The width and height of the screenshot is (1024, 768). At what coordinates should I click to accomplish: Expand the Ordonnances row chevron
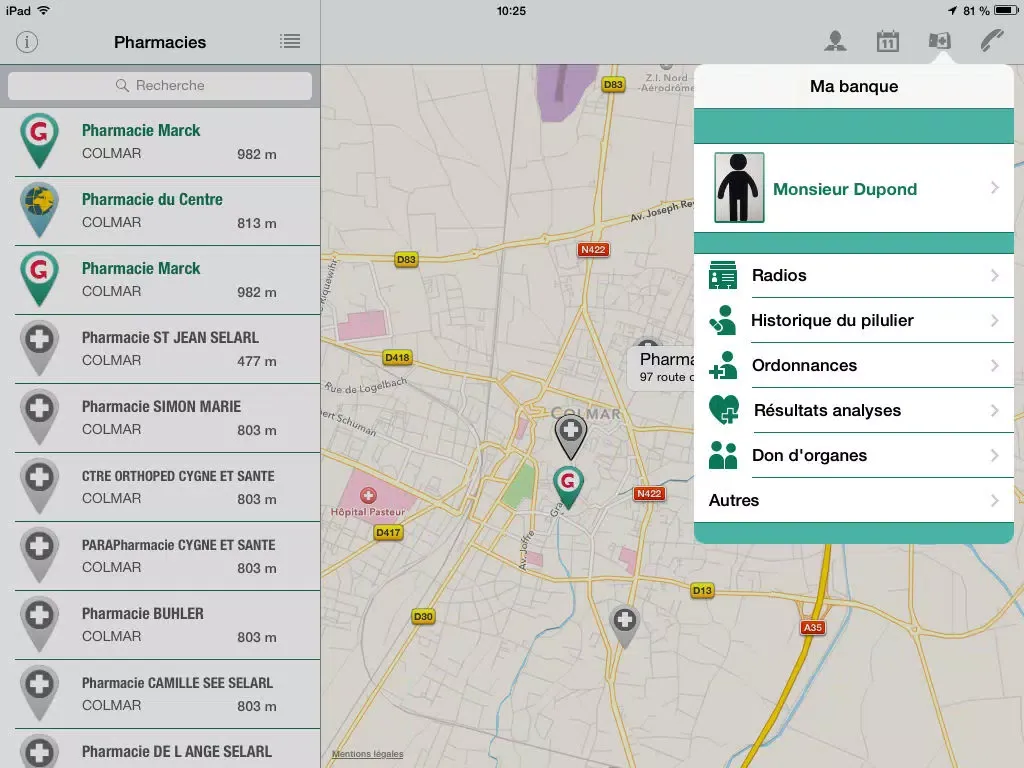coord(995,365)
